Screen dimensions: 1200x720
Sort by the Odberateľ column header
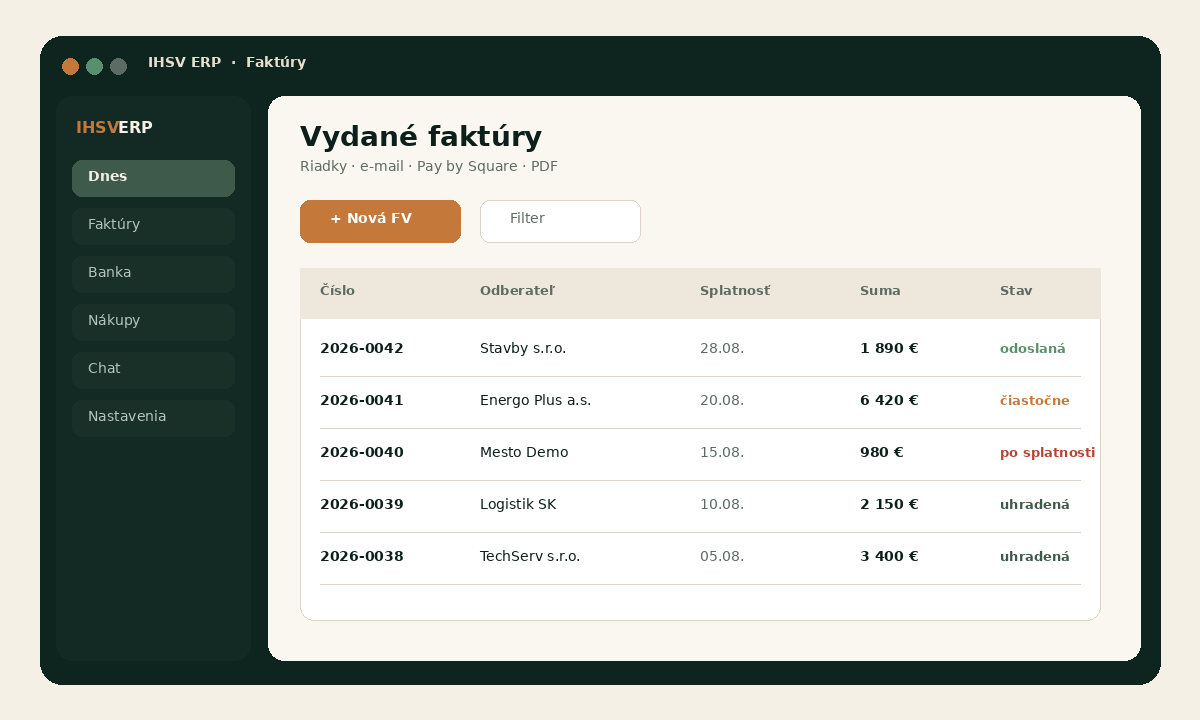click(x=517, y=291)
